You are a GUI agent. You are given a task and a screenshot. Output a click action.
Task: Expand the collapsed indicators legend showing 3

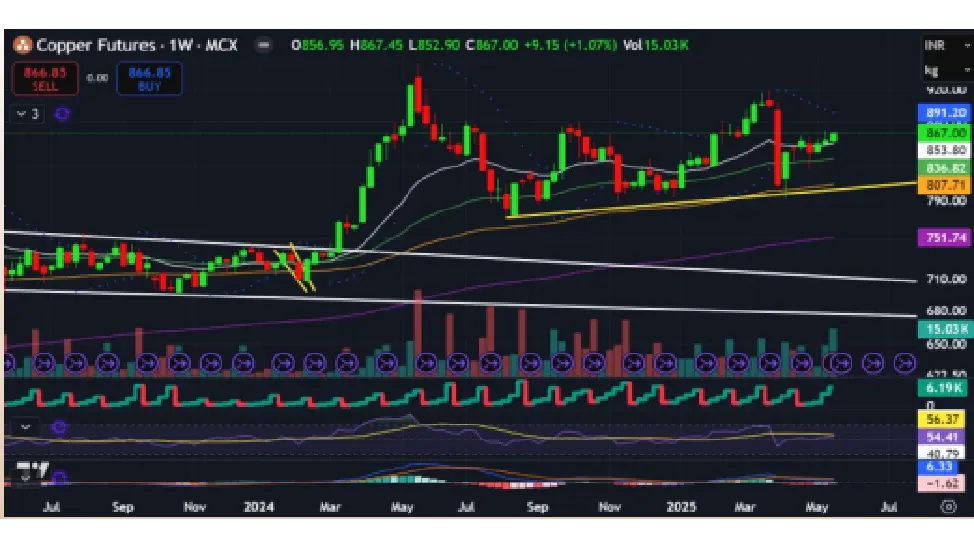pos(28,114)
